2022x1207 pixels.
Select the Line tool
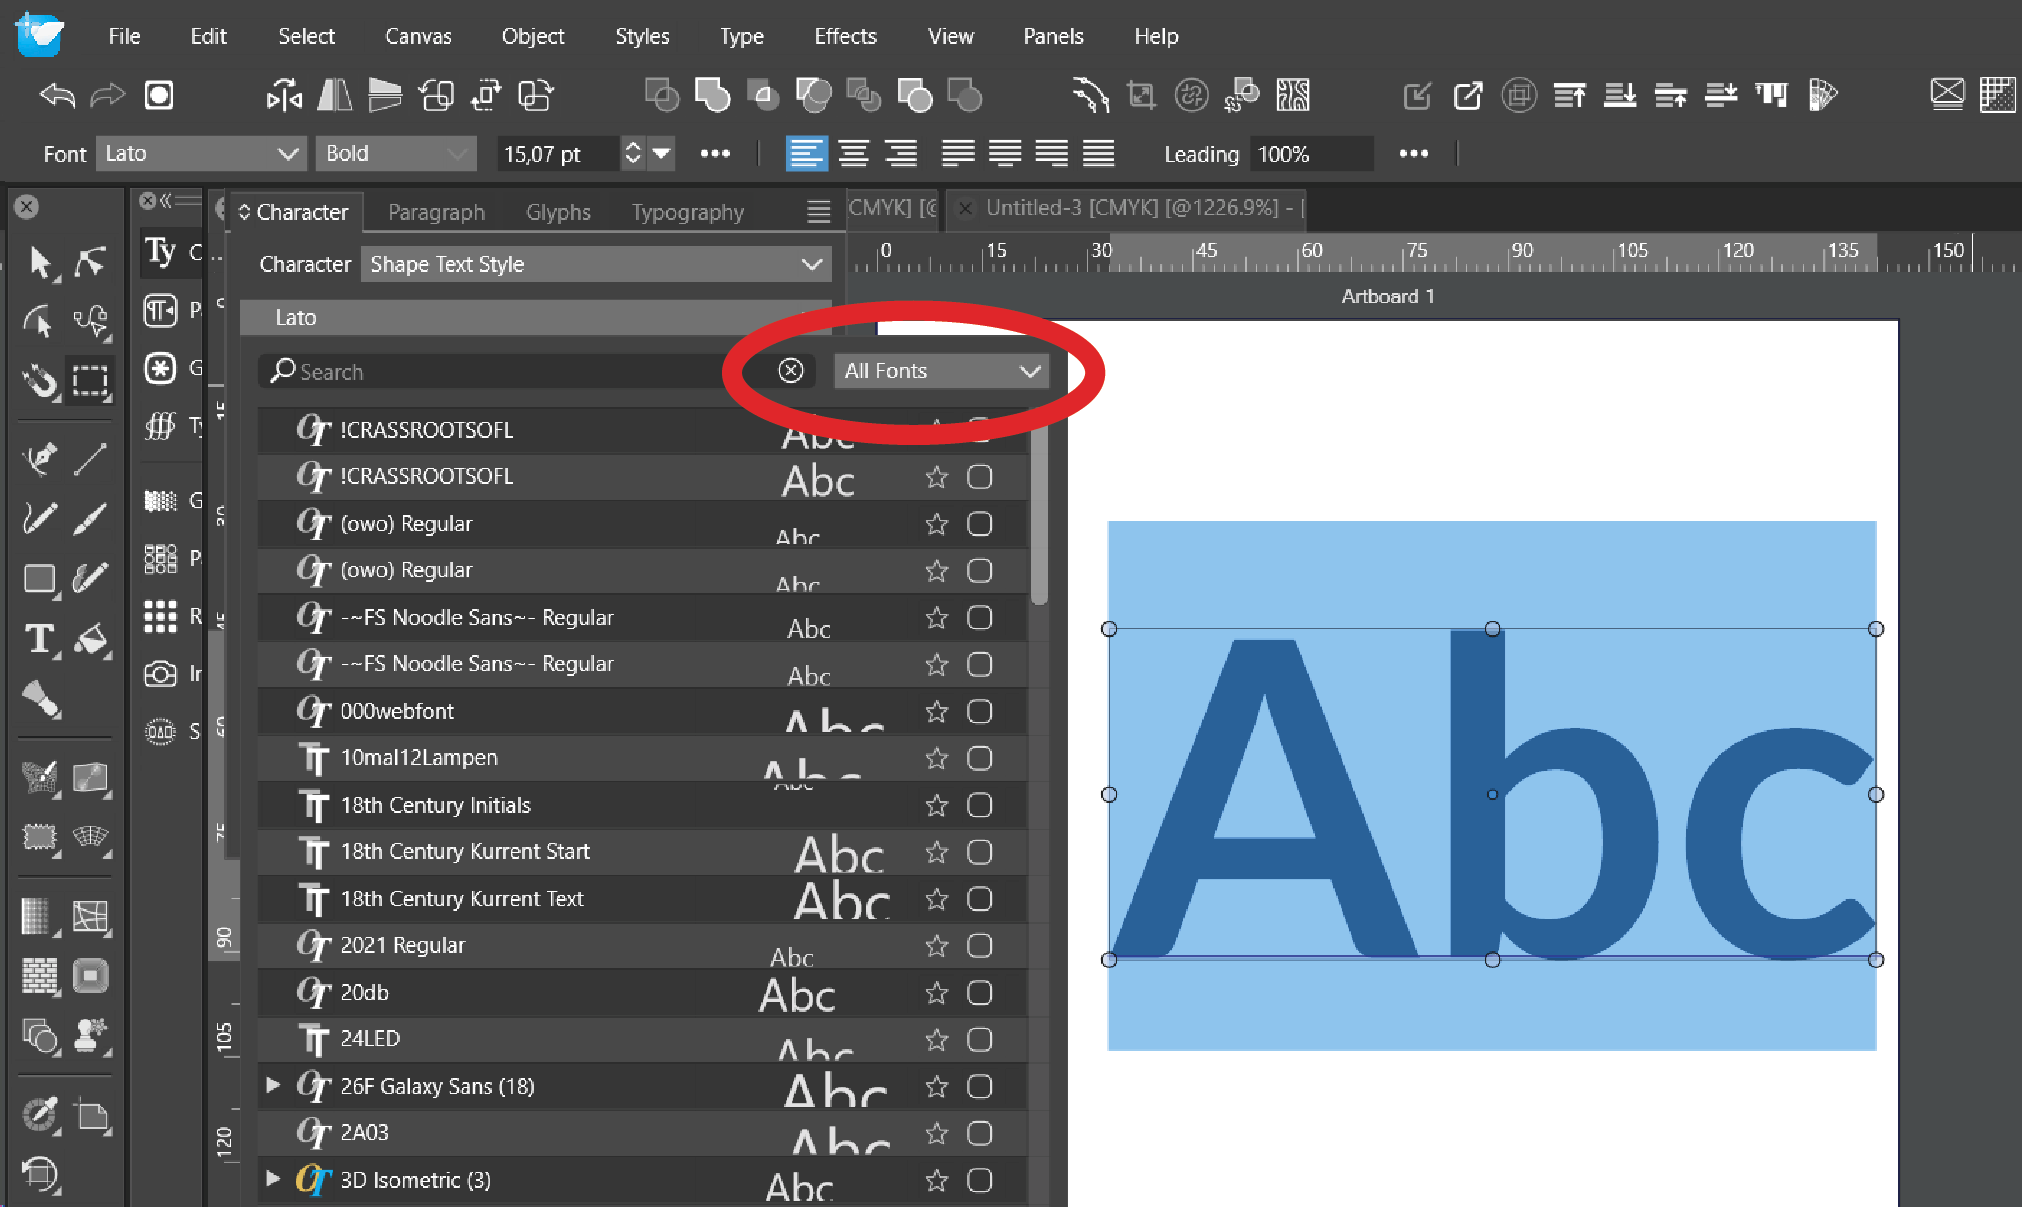(90, 459)
